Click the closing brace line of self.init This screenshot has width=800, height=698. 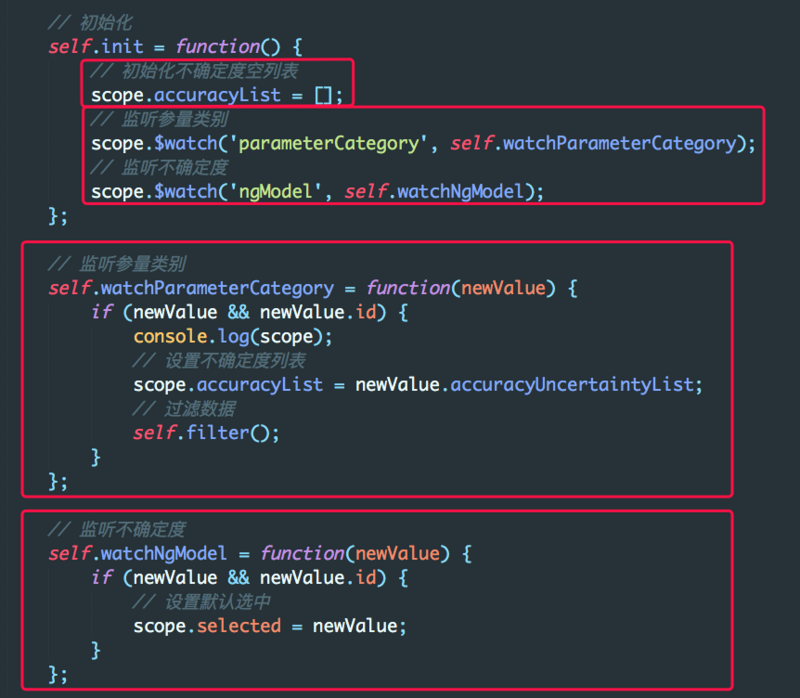[58, 216]
